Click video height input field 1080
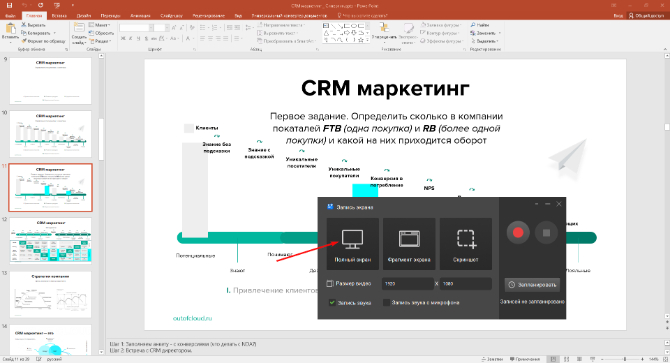 [x=466, y=284]
